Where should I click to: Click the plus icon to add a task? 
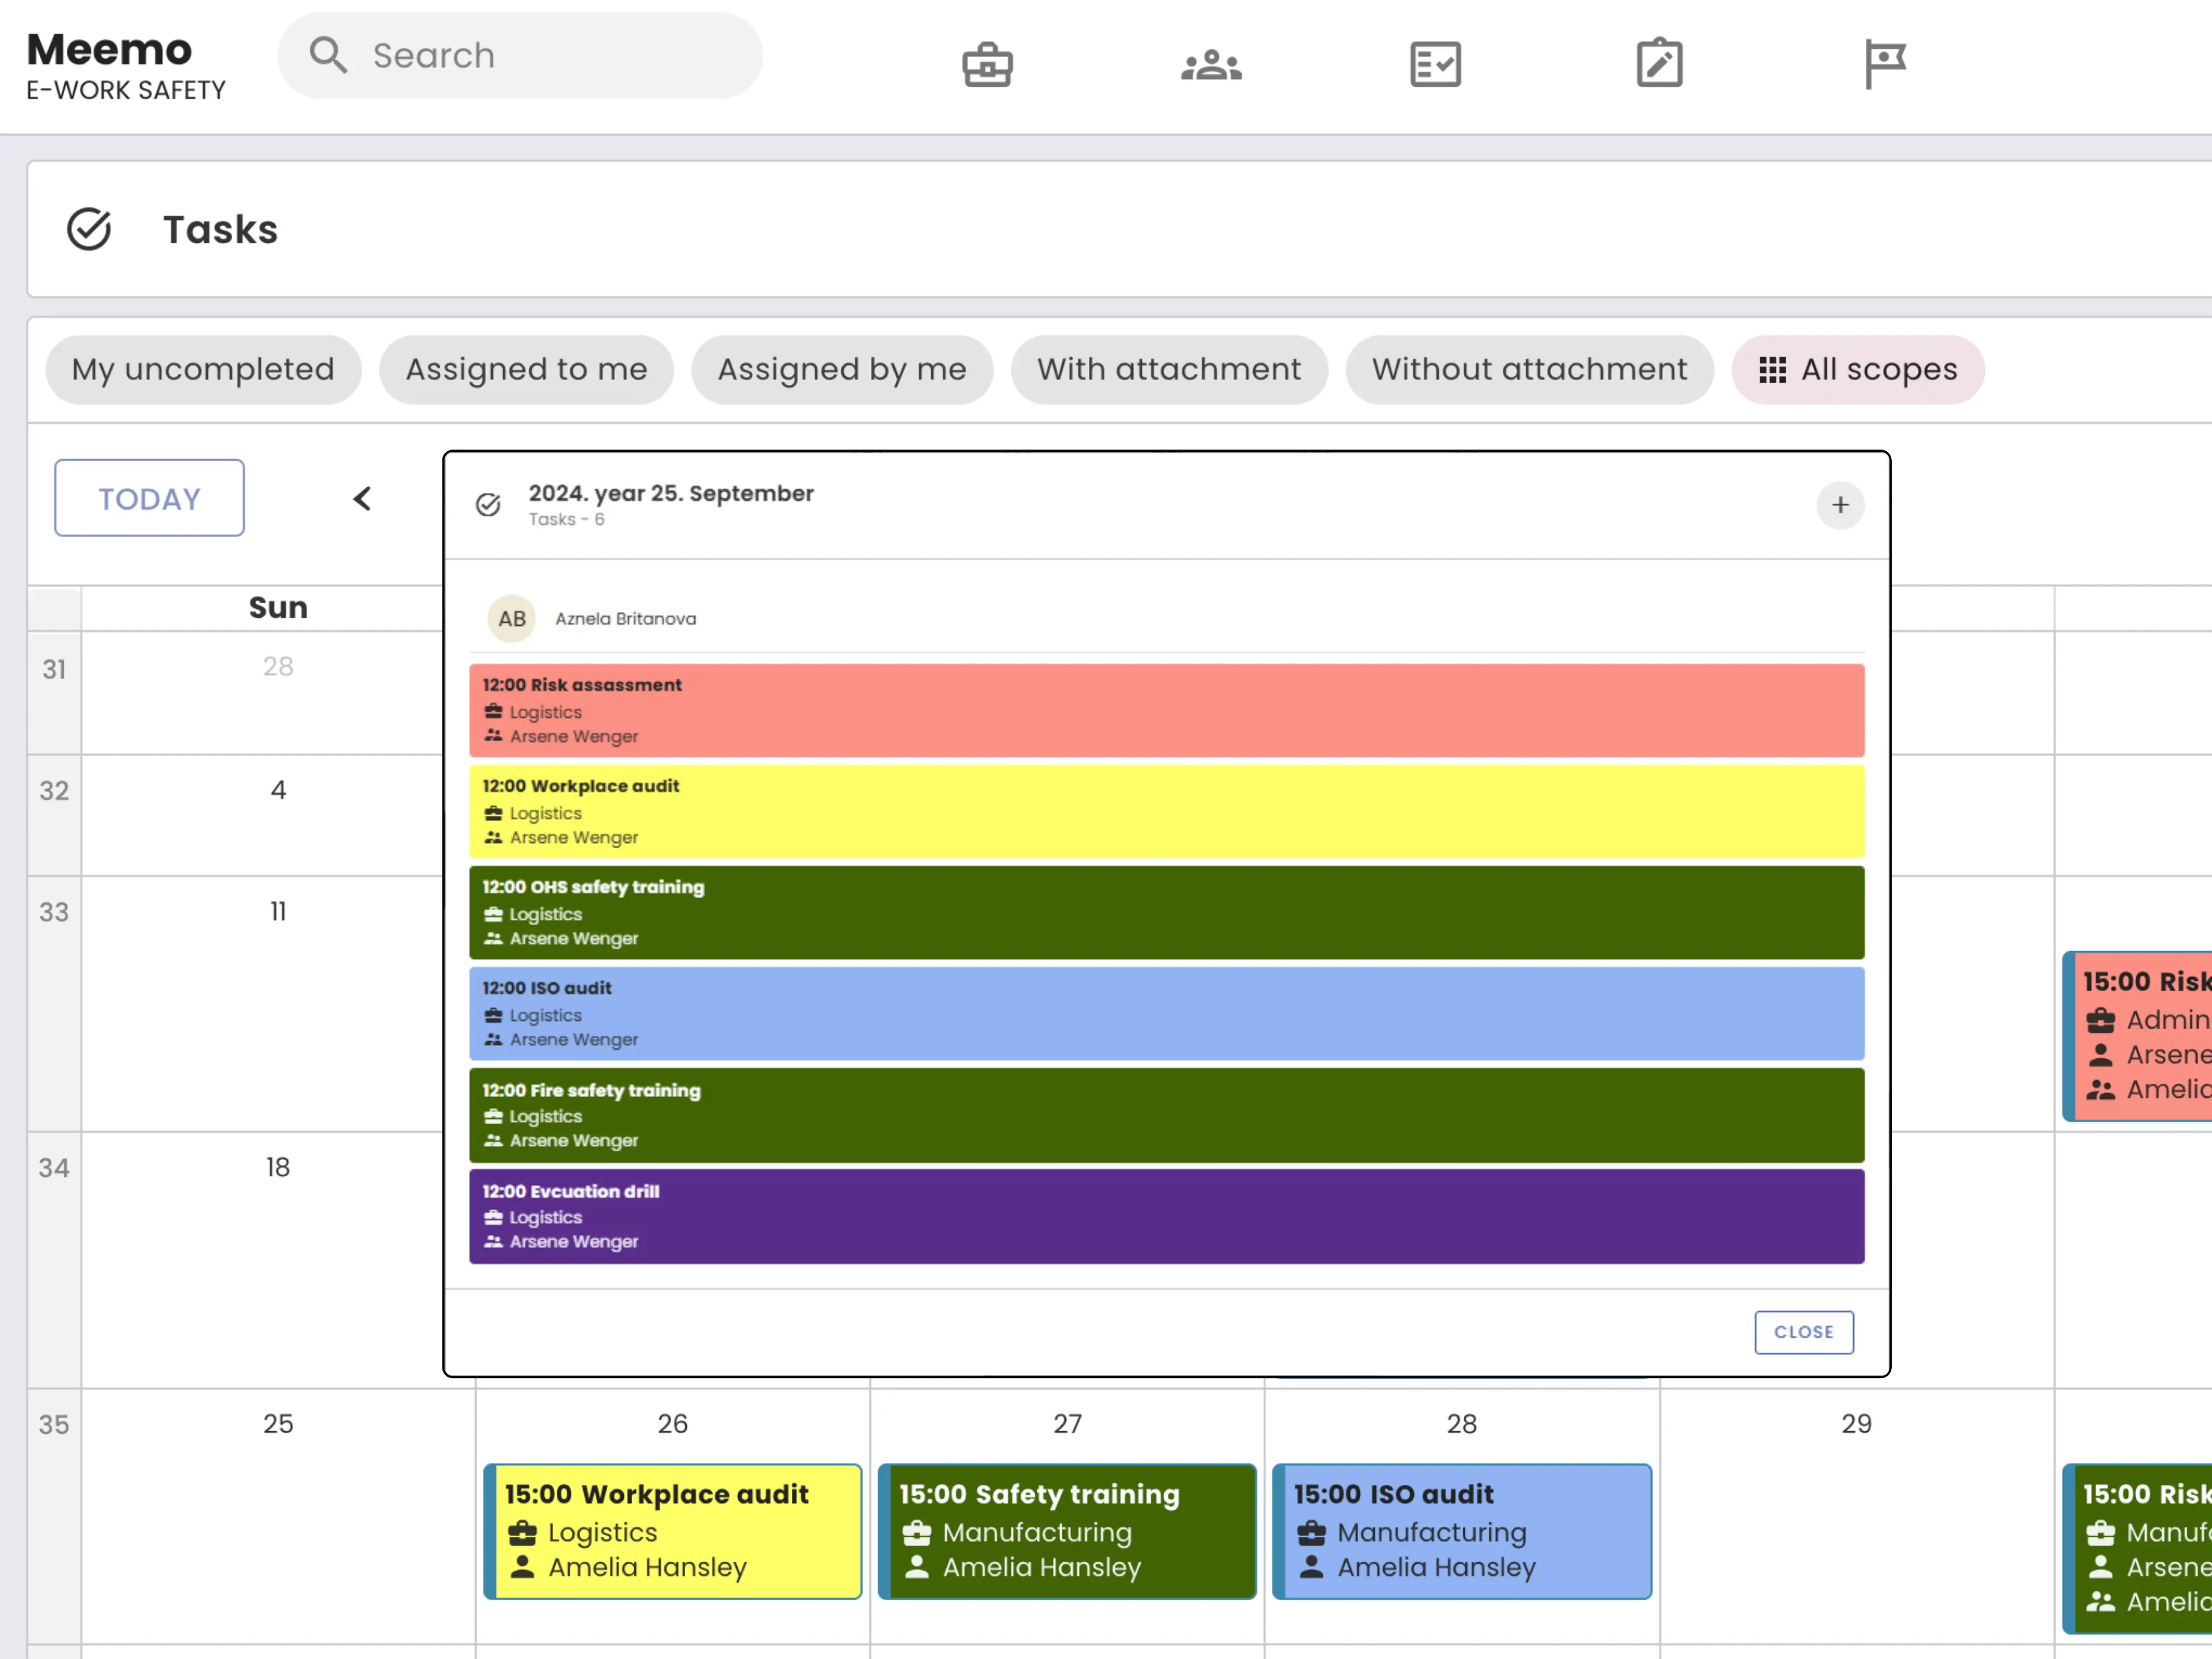click(x=1840, y=505)
